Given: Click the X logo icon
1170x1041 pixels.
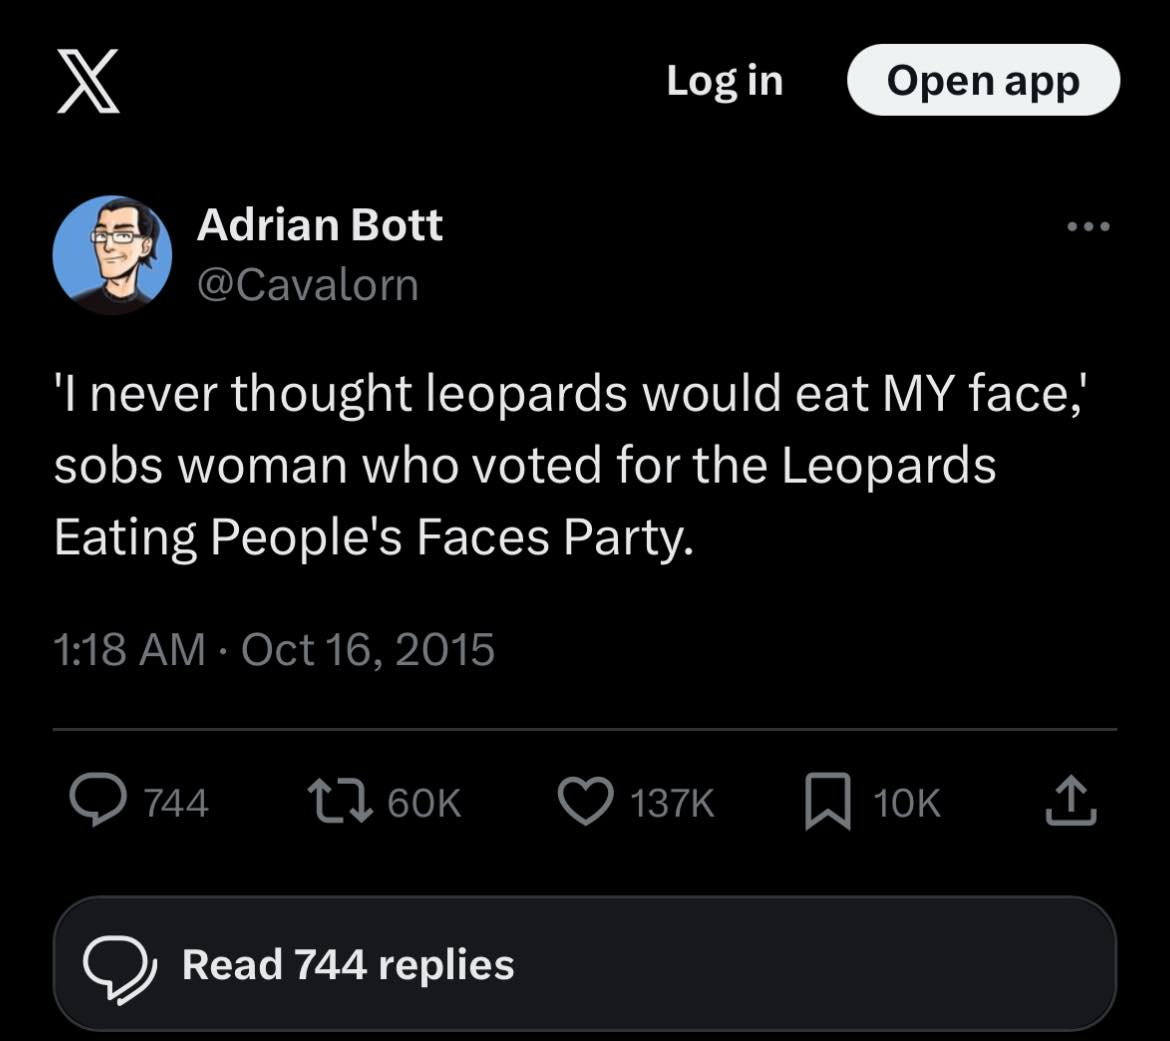Looking at the screenshot, I should pos(87,80).
